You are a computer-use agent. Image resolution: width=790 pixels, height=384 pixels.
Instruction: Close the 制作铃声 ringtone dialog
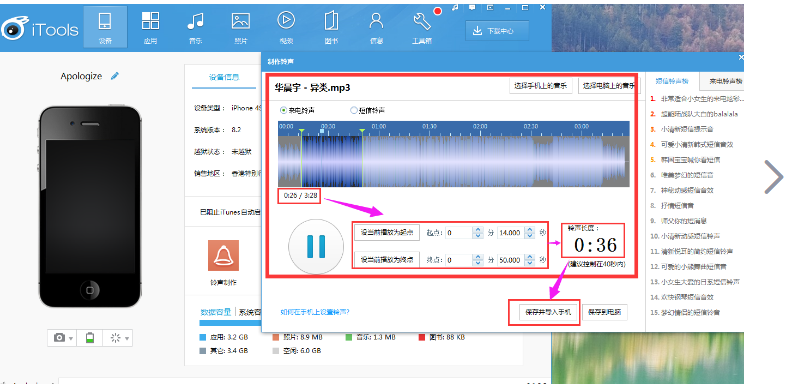click(x=741, y=57)
